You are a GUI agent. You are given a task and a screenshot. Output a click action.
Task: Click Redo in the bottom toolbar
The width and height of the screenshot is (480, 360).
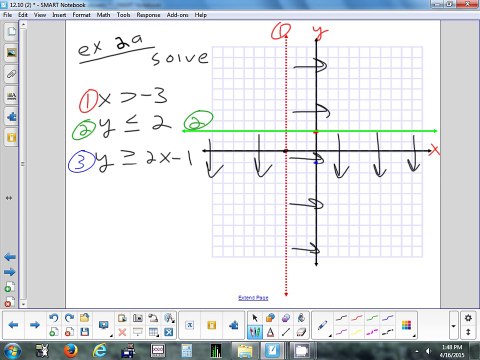[69, 318]
